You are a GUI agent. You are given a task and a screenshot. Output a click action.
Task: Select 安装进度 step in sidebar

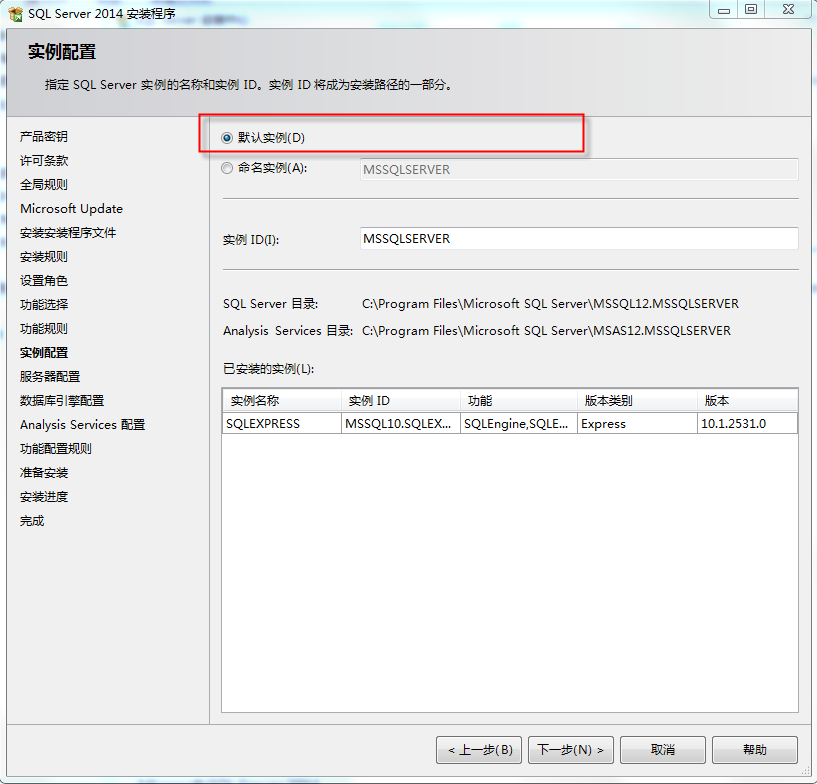(44, 497)
